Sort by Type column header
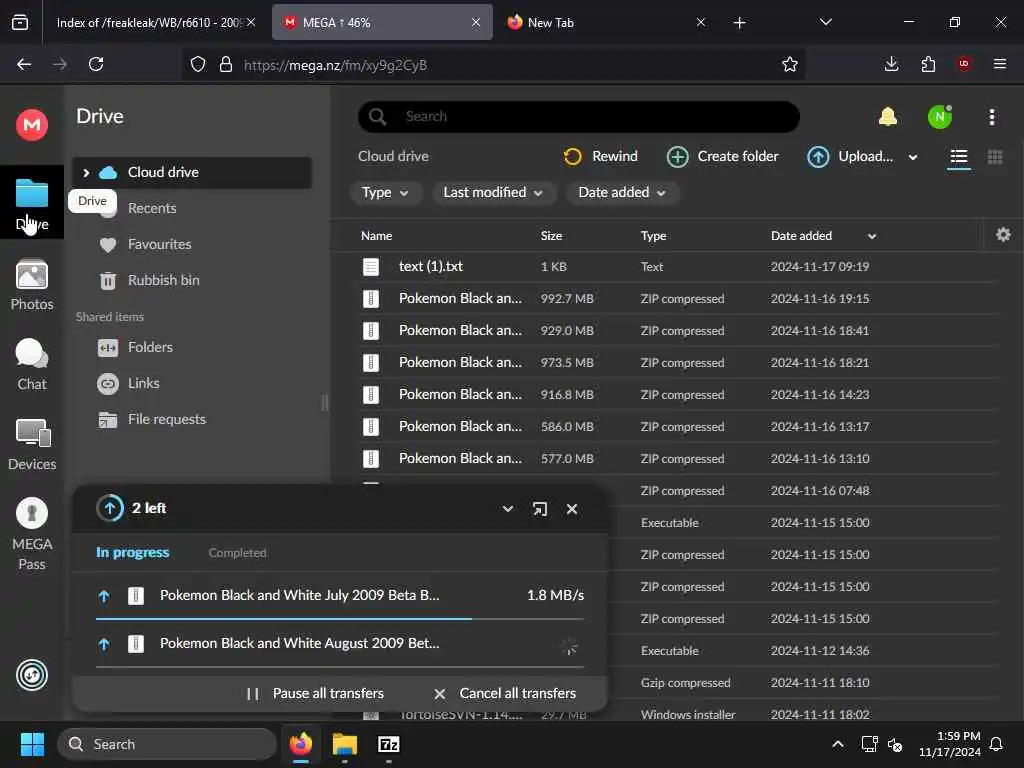Image resolution: width=1024 pixels, height=768 pixels. 653,236
